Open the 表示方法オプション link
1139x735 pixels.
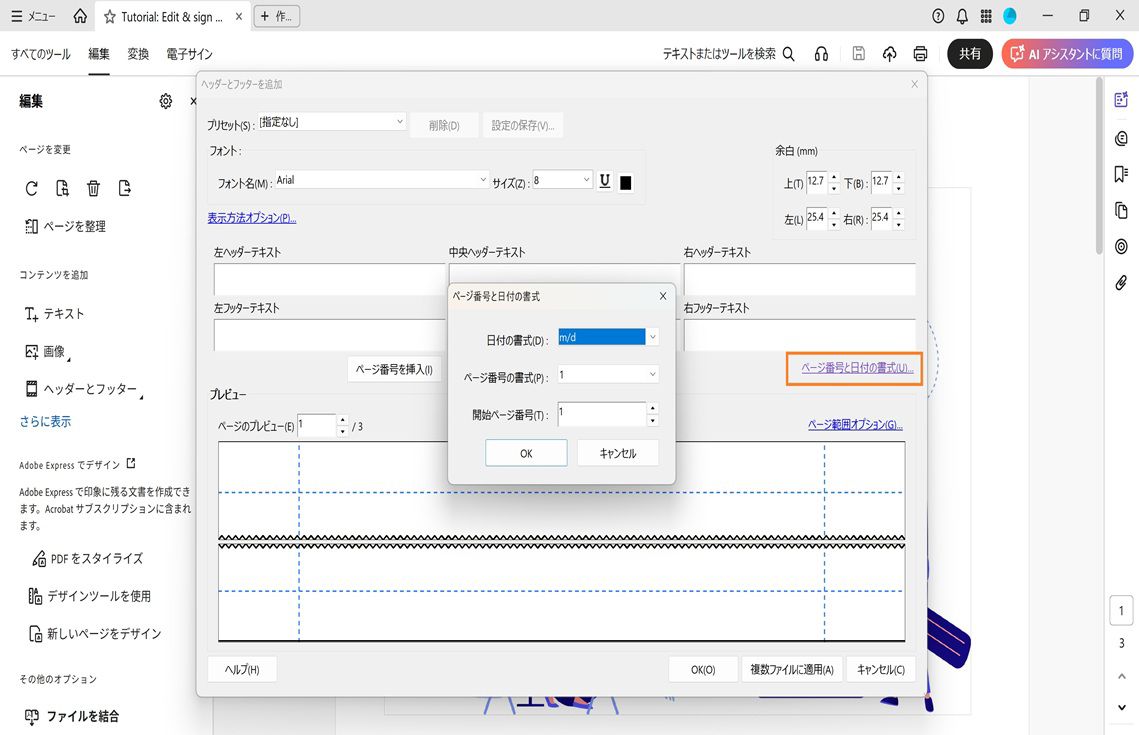[252, 218]
